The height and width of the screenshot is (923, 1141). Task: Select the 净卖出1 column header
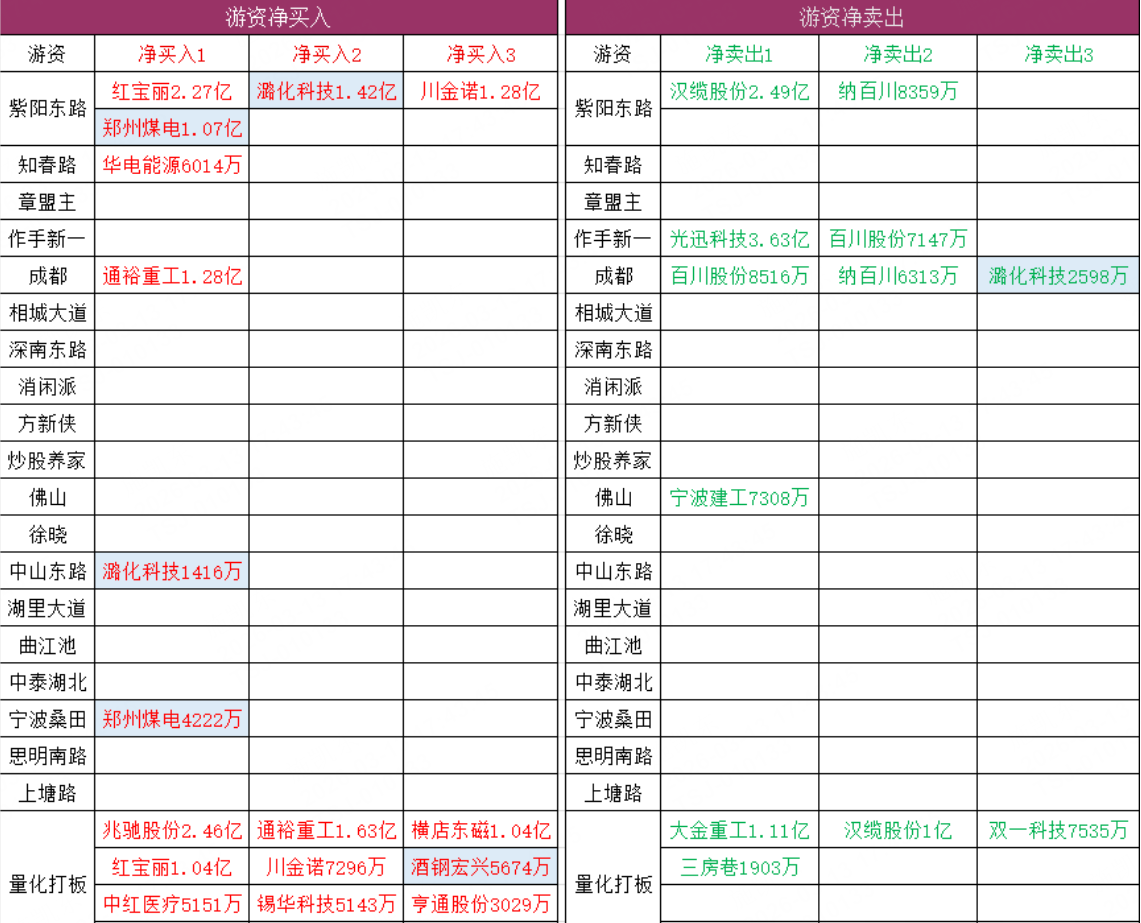pos(739,54)
